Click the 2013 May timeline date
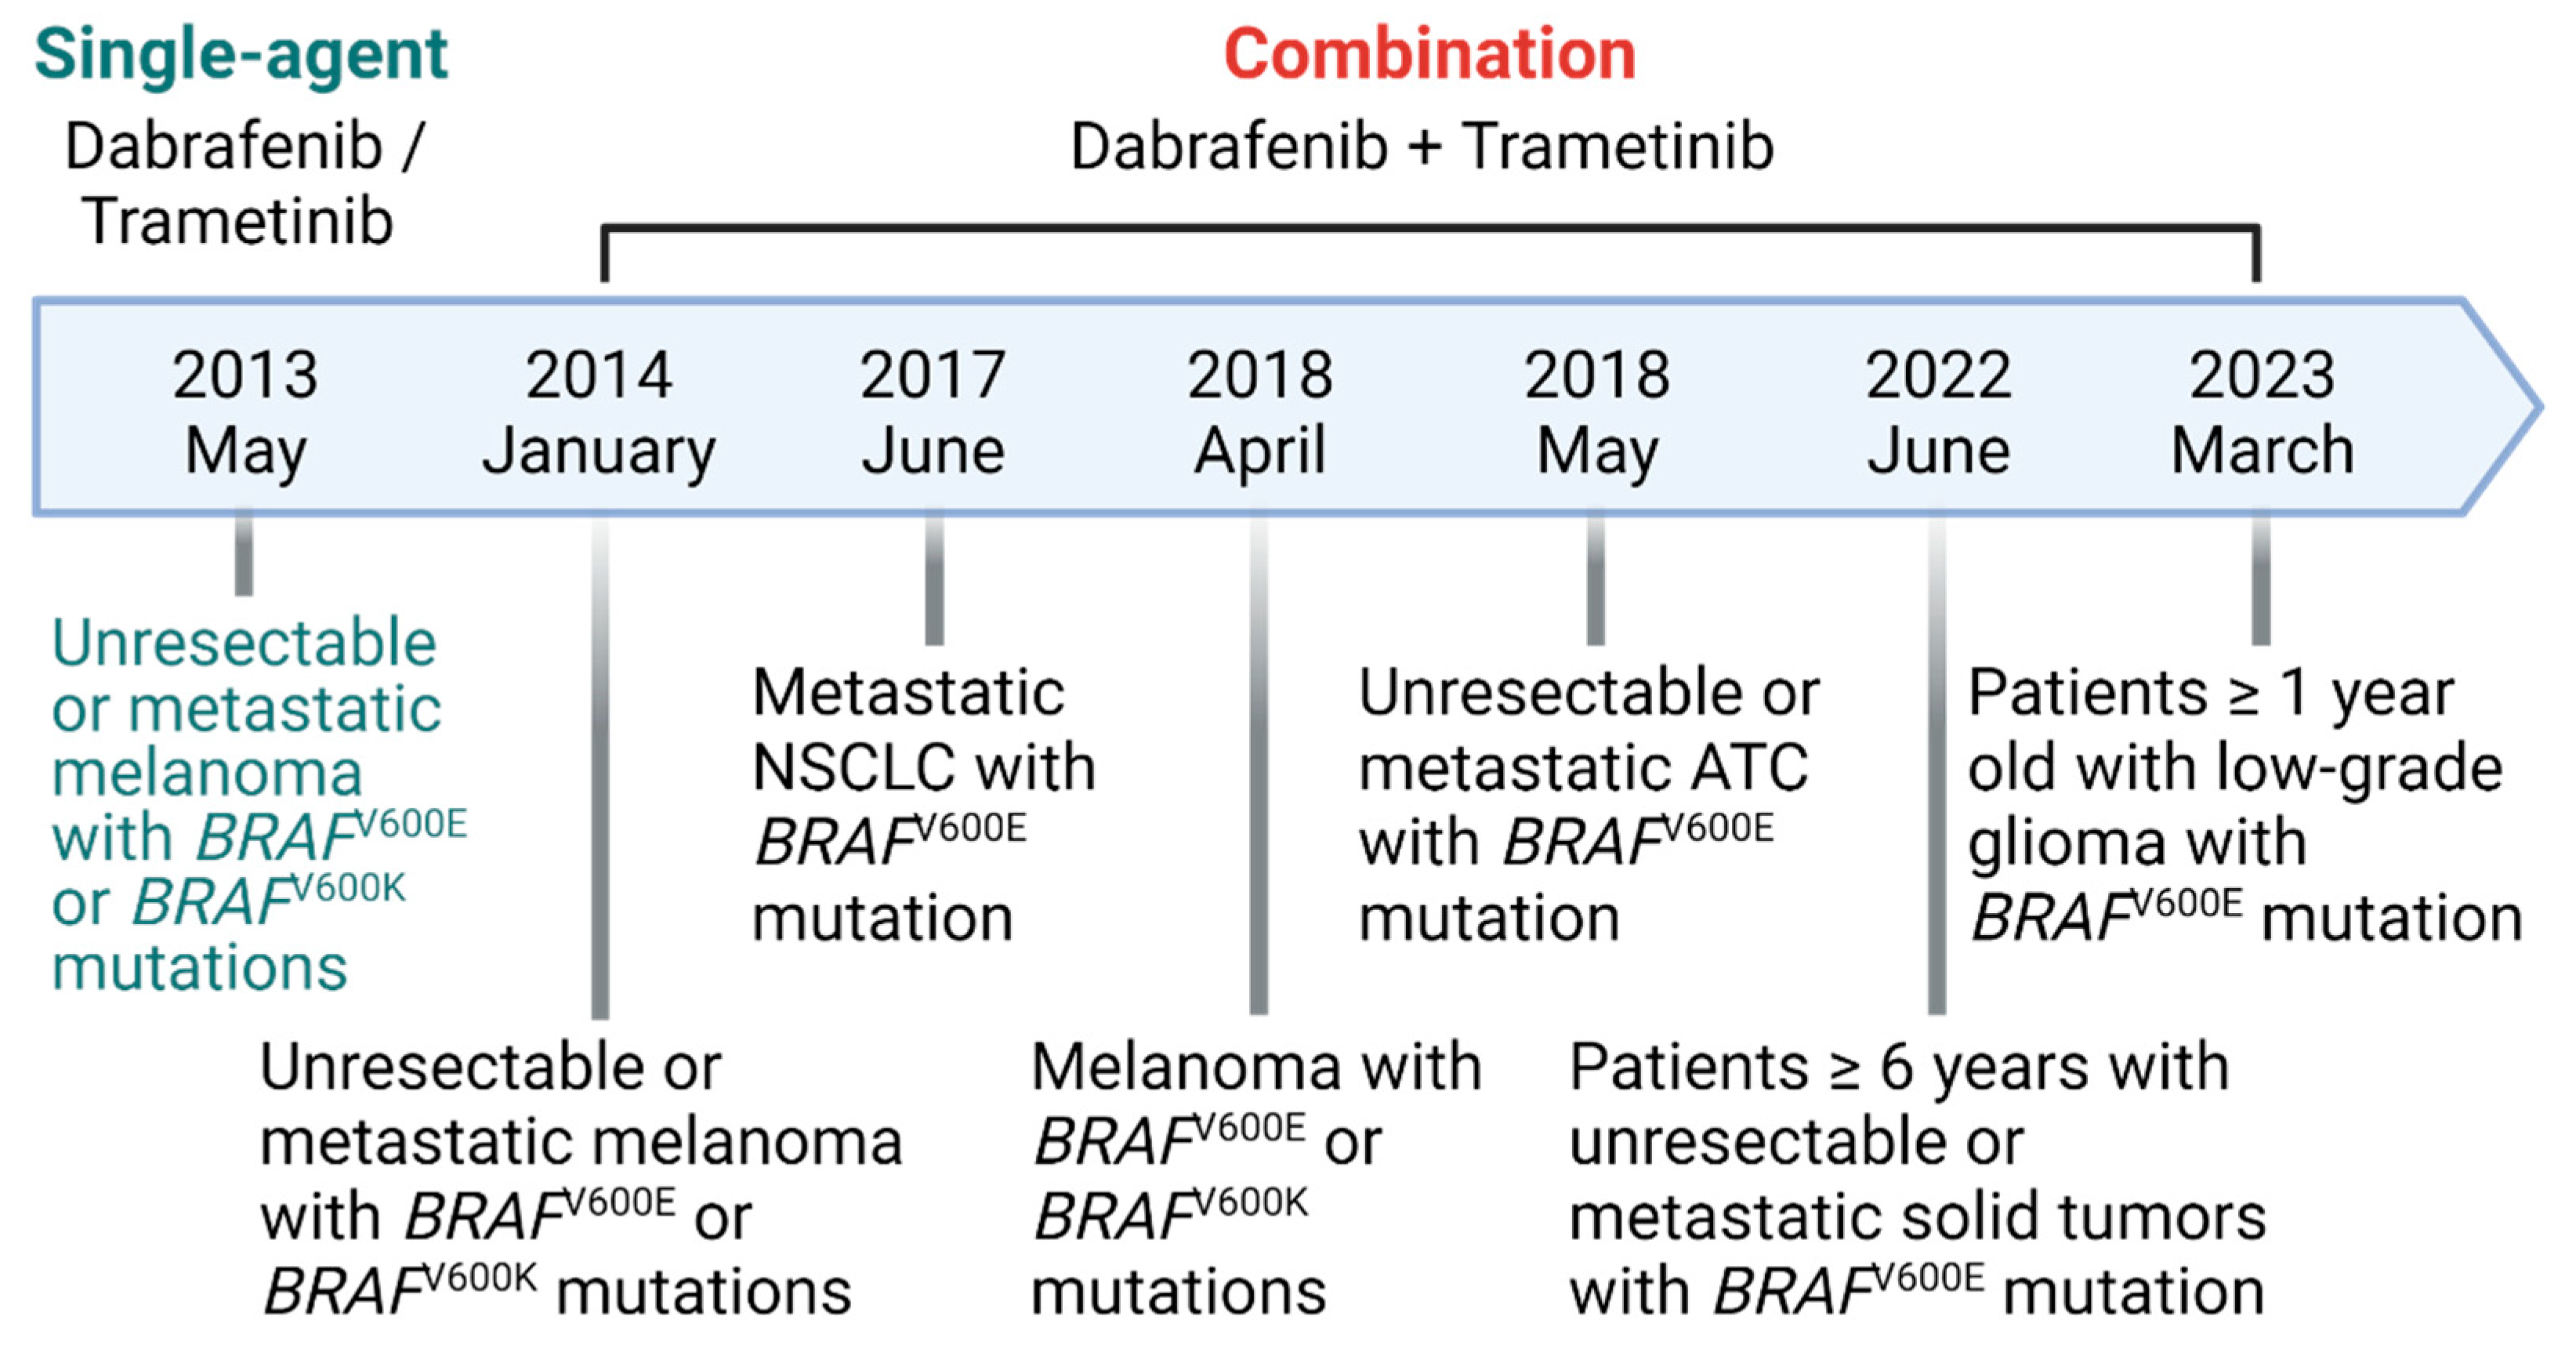This screenshot has width=2576, height=1345. coord(245,412)
